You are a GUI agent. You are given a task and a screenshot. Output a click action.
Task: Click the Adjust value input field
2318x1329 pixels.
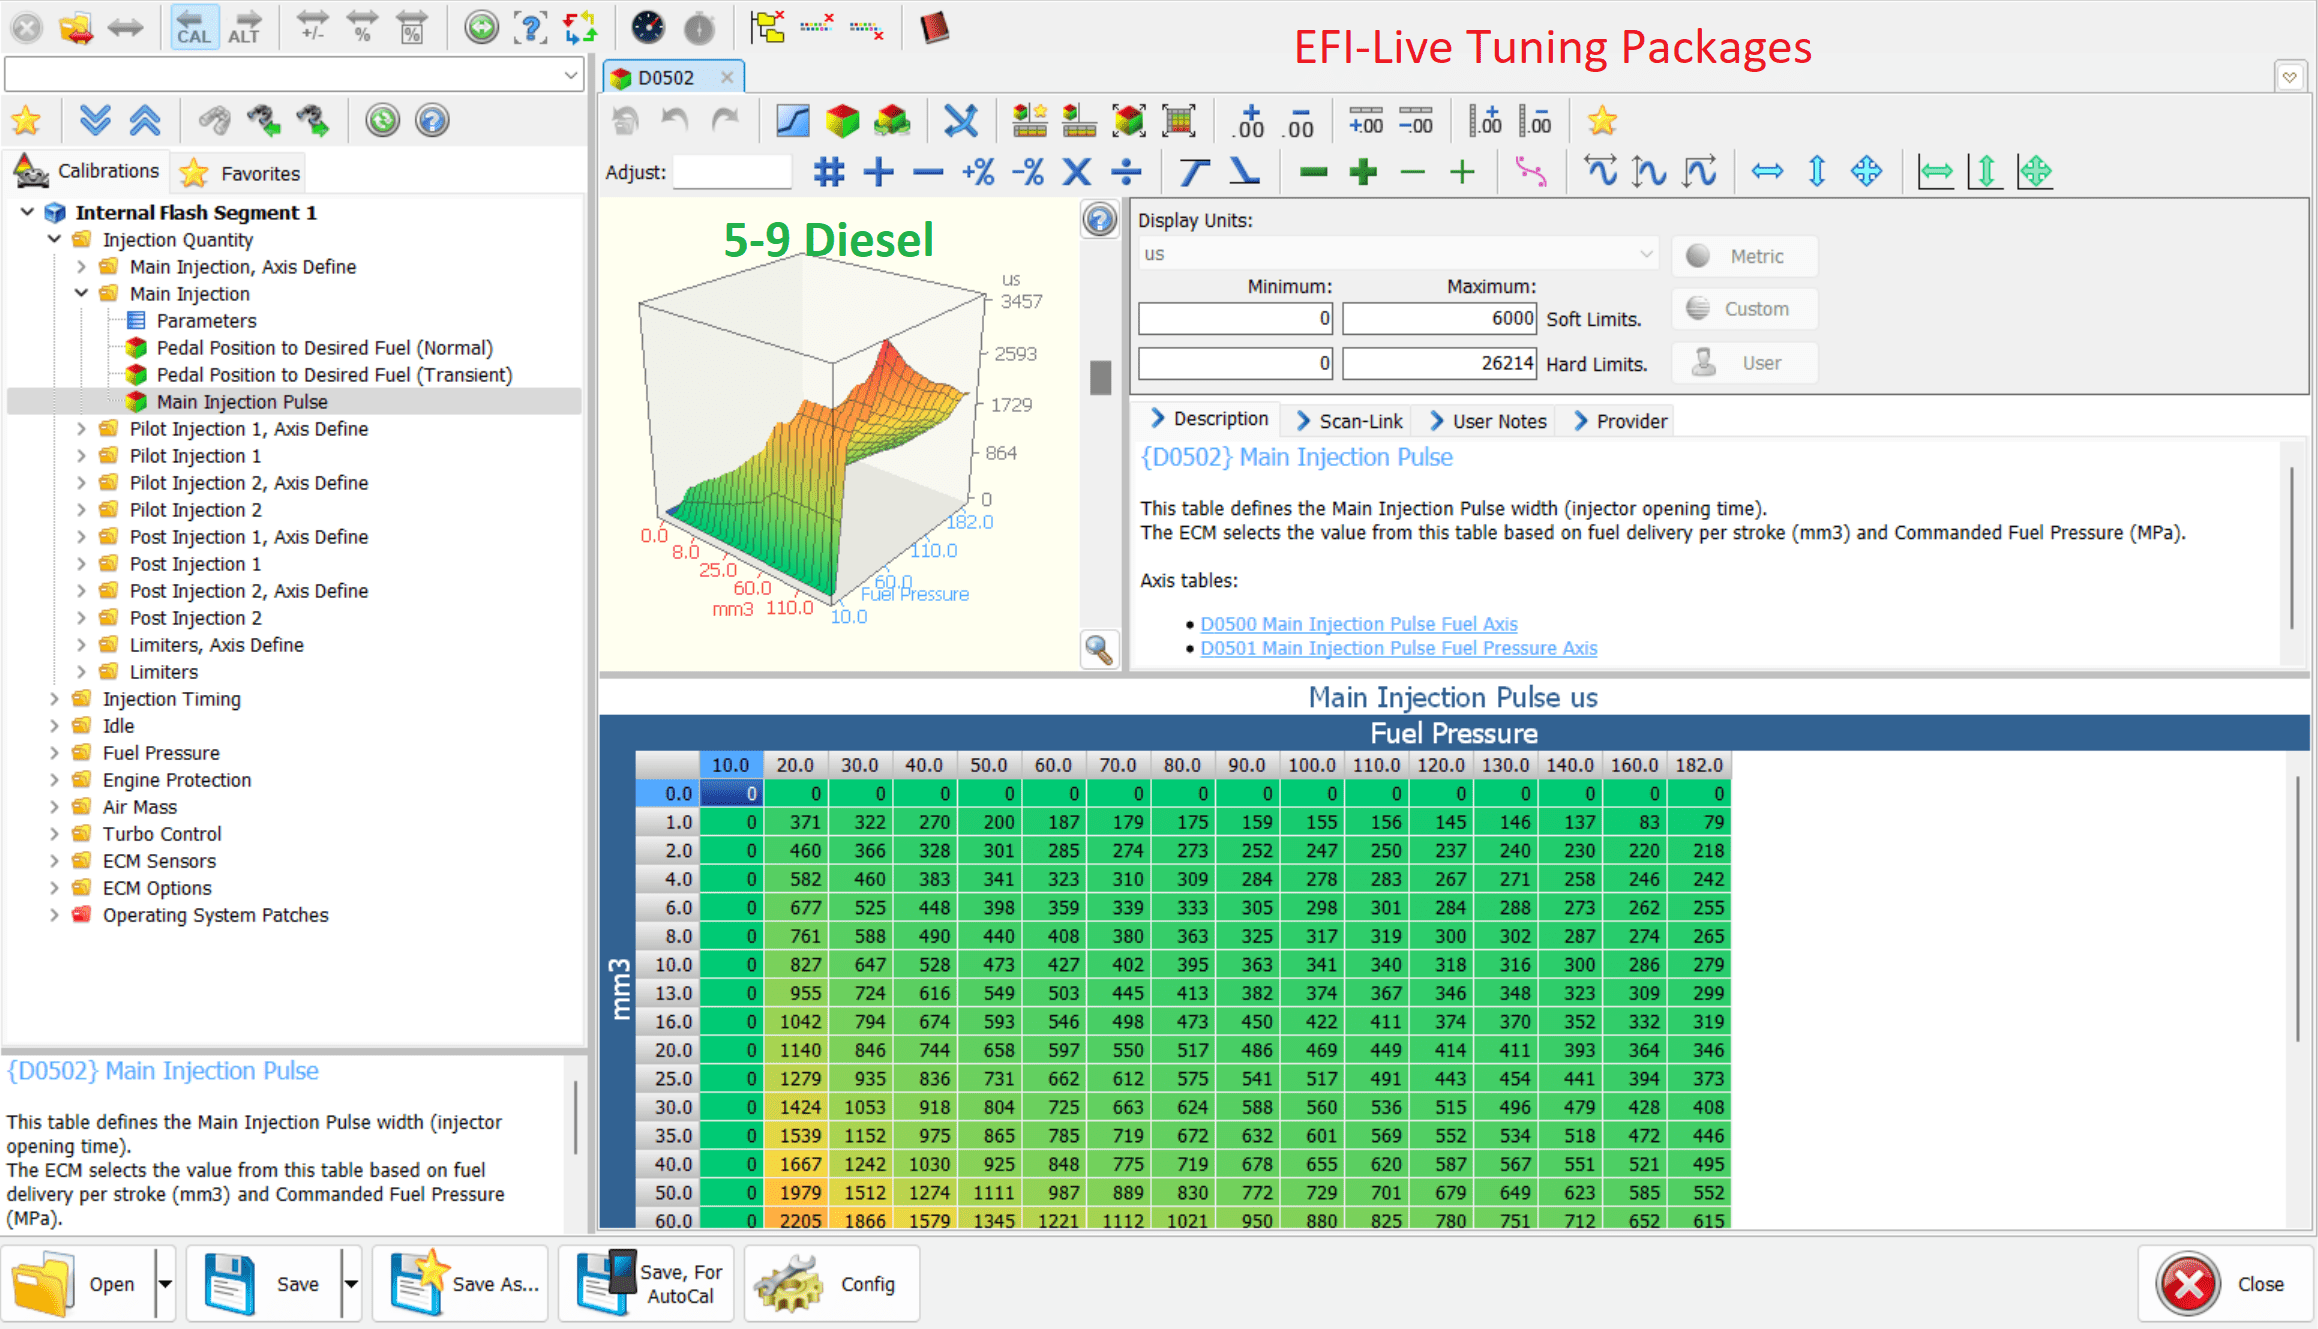[732, 172]
